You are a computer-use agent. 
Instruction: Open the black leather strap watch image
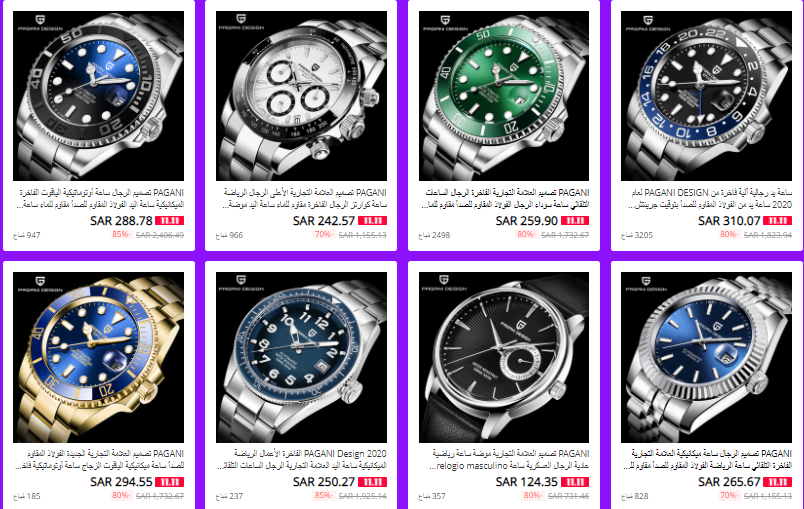504,357
